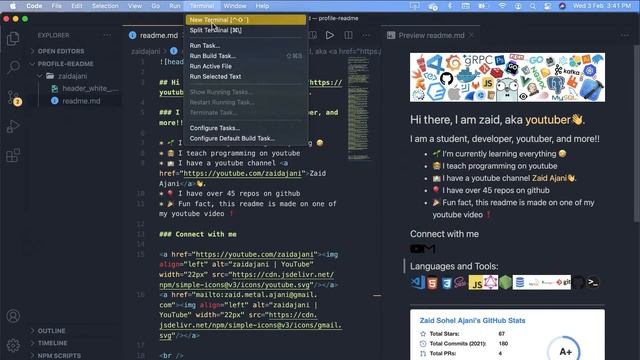Open Source Control view with 2 changes
Screen dimensions: 640x360
pyautogui.click(x=14, y=98)
